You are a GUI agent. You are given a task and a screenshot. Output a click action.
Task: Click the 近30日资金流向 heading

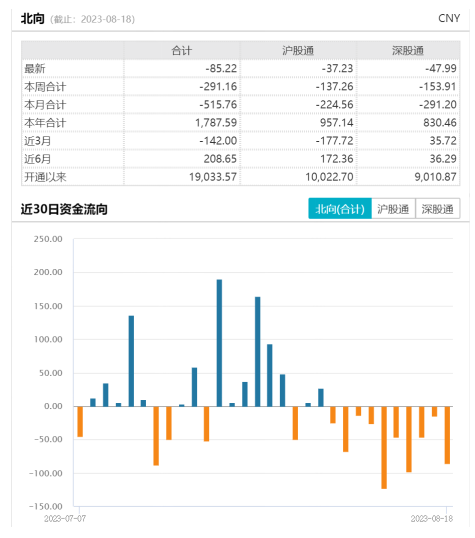click(64, 209)
